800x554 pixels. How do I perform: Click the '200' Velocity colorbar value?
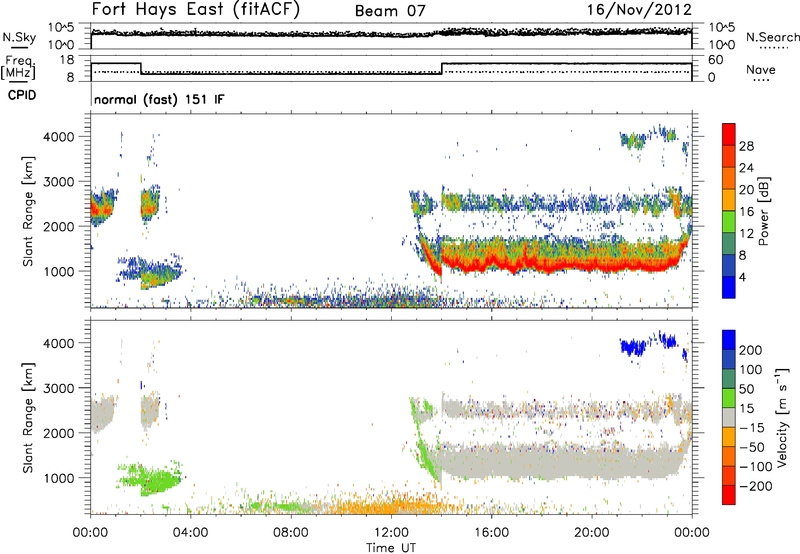click(751, 350)
